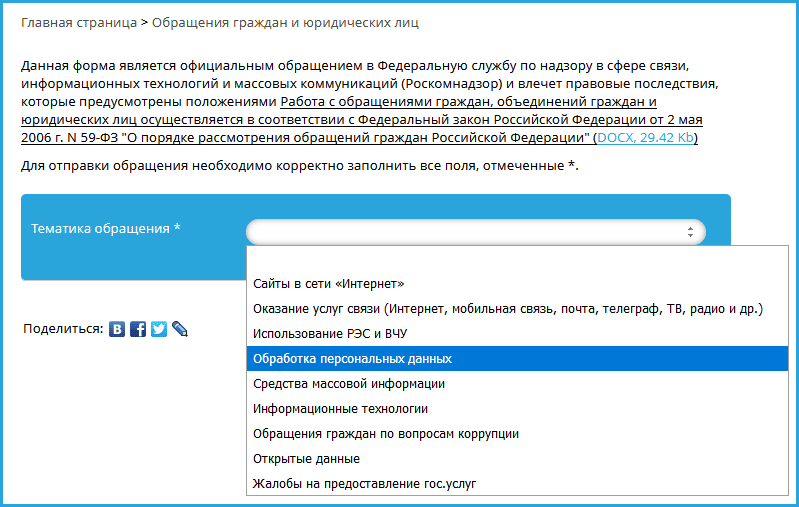Choose Обращения граждан по вопросам коррупции
This screenshot has width=799, height=507.
(x=517, y=434)
